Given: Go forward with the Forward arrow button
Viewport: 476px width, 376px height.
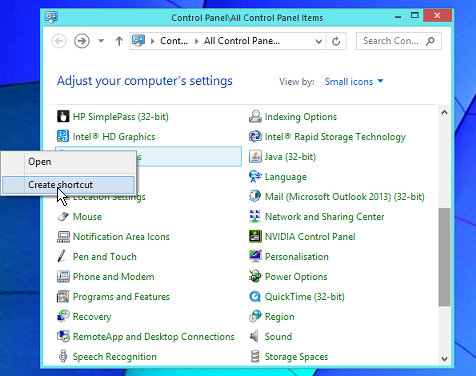Looking at the screenshot, I should pos(82,41).
